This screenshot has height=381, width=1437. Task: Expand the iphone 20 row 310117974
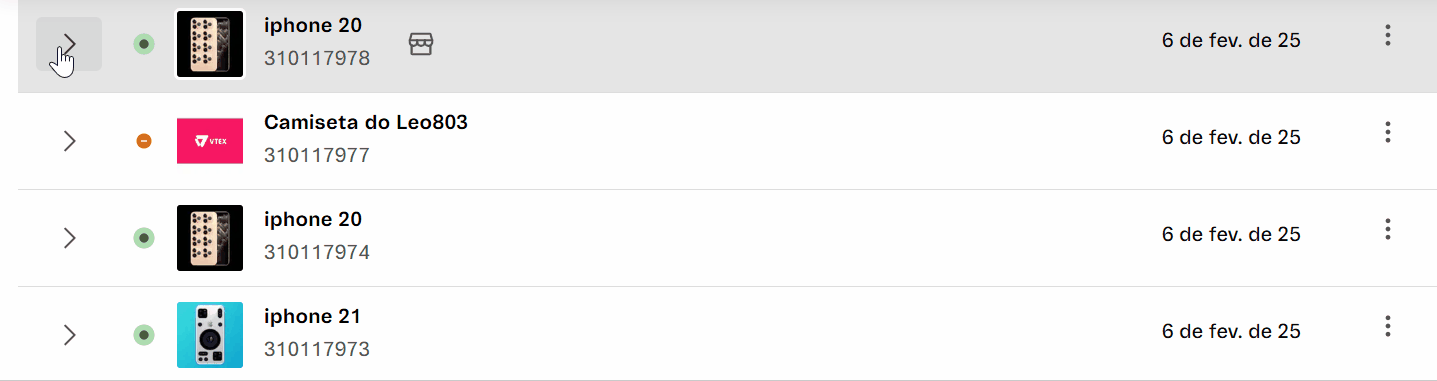pyautogui.click(x=69, y=238)
